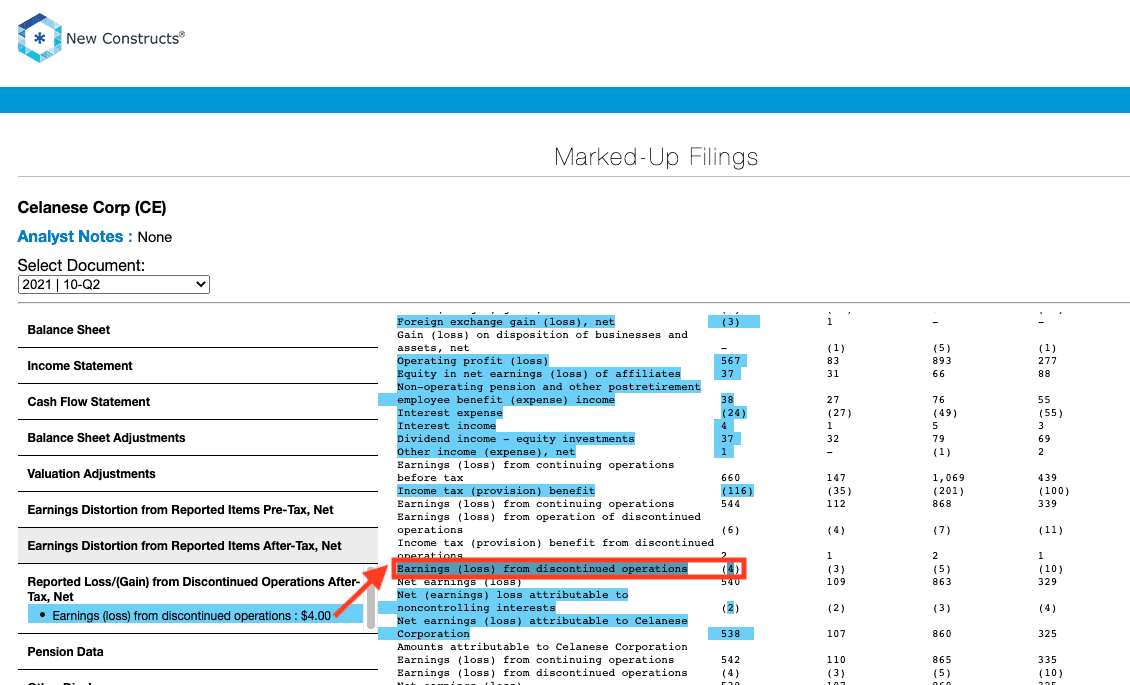This screenshot has height=685, width=1130.
Task: Click the 'Select Document:' label
Action: click(81, 265)
